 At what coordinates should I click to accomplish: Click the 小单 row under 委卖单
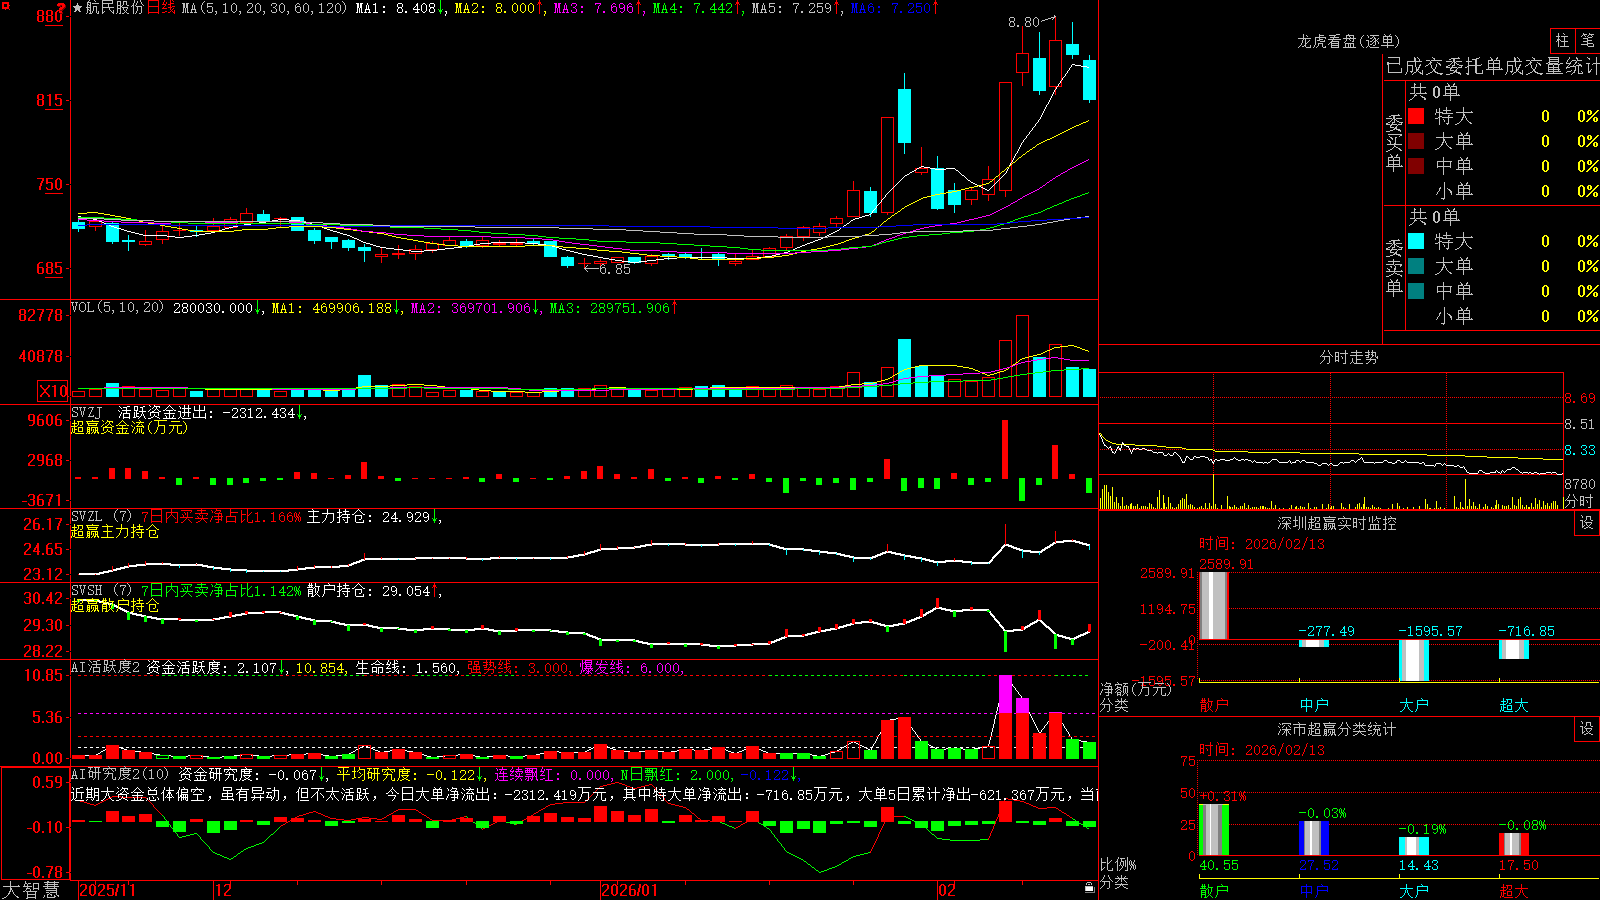click(1502, 316)
